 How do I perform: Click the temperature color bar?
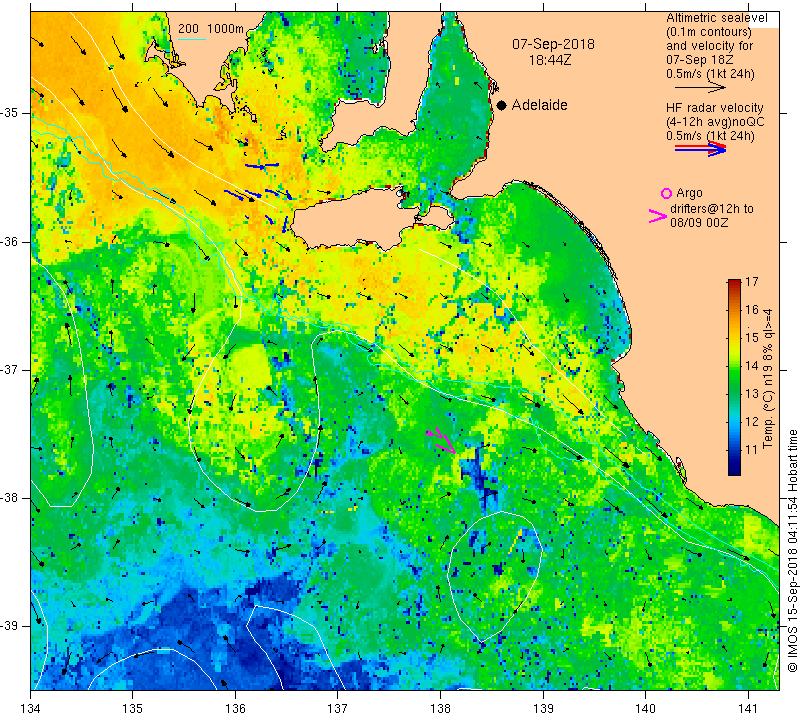click(x=734, y=377)
